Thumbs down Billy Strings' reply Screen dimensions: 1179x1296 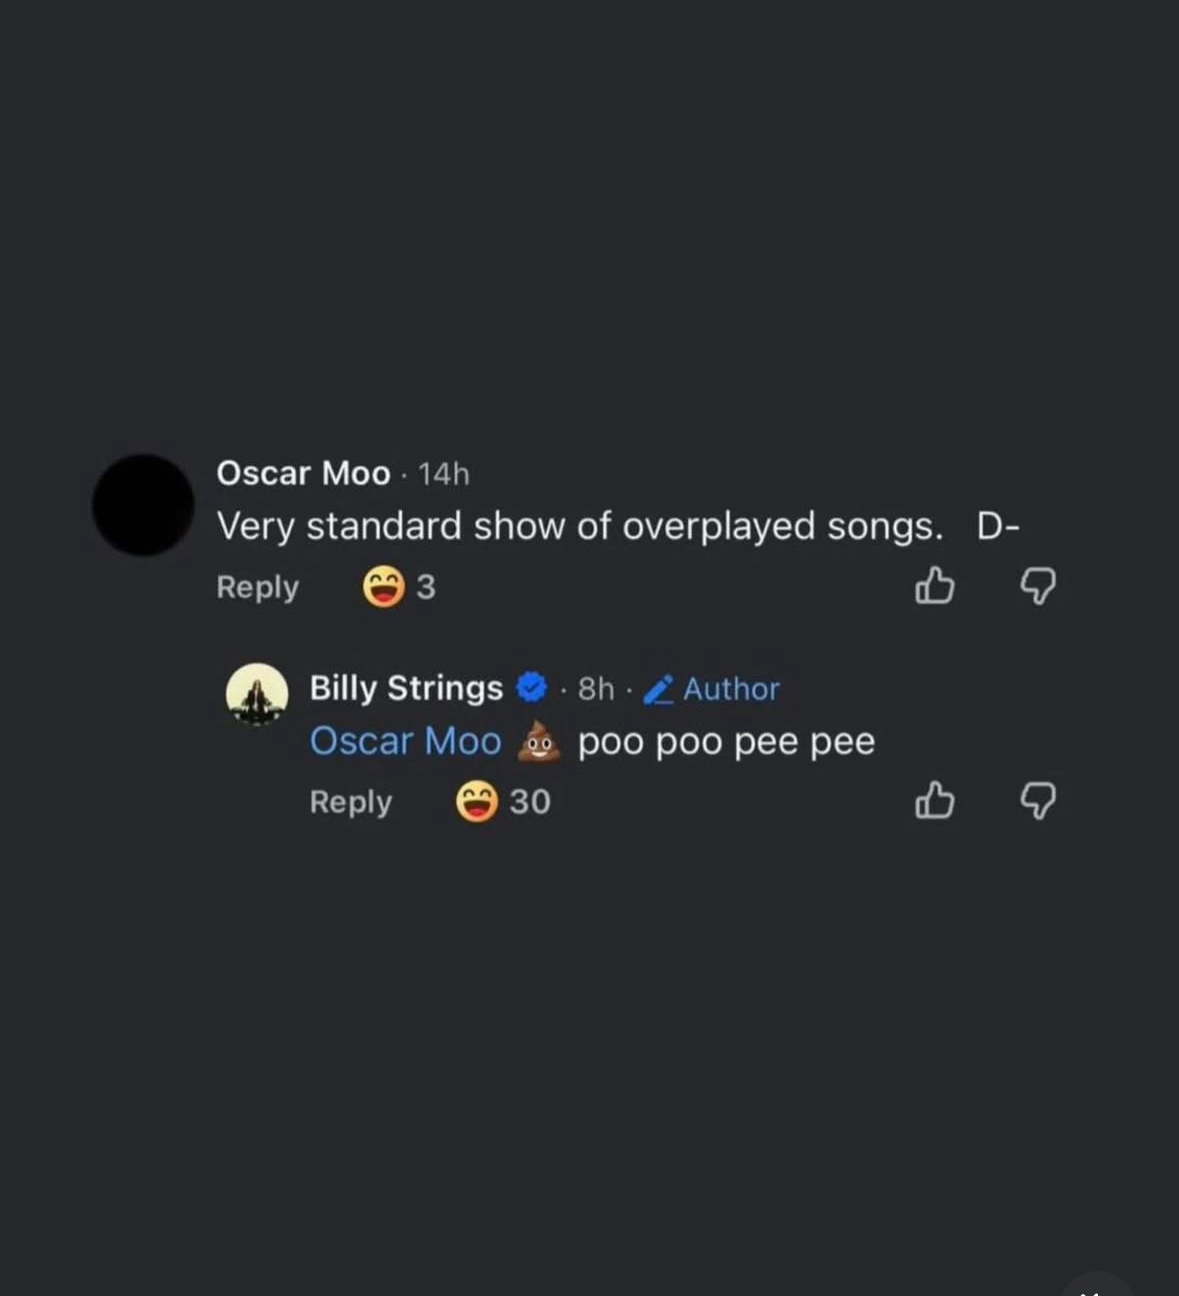(1038, 801)
